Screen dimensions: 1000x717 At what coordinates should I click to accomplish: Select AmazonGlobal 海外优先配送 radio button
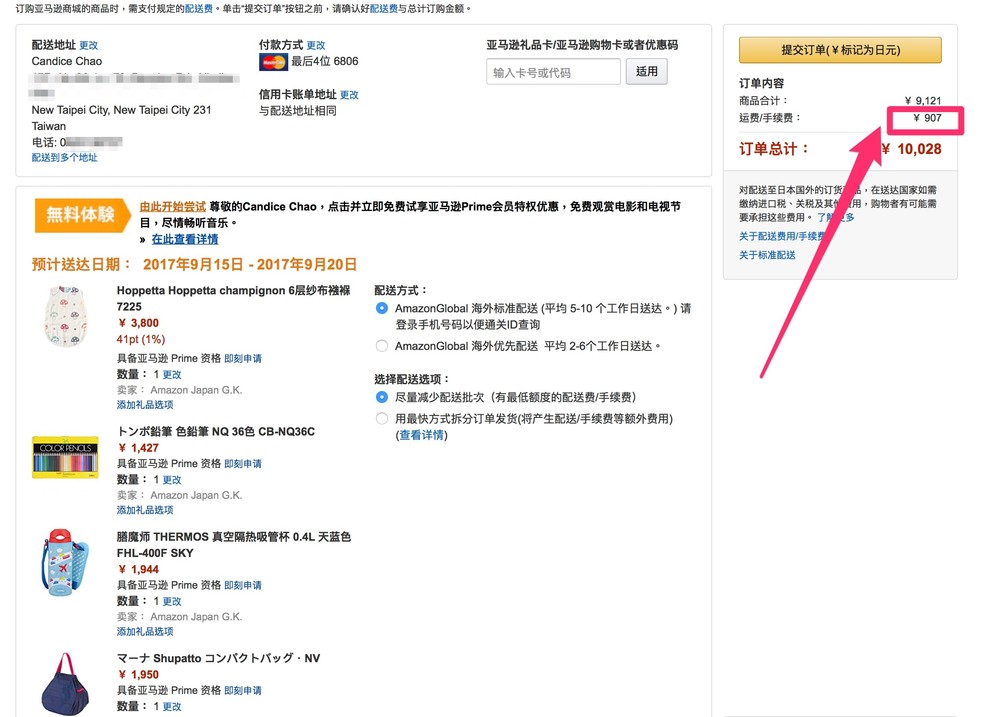[381, 346]
